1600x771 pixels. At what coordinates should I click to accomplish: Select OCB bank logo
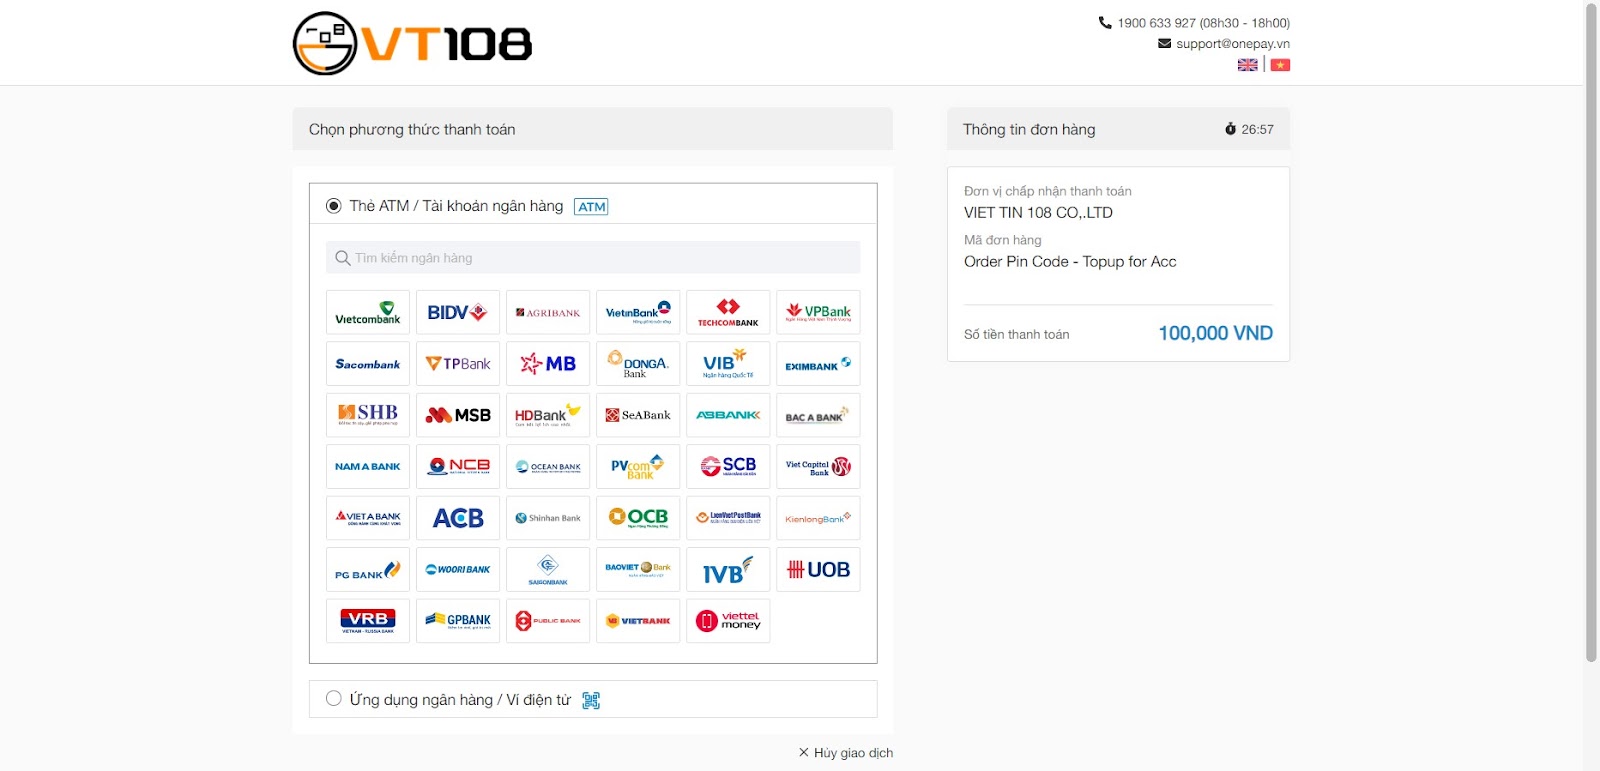click(x=638, y=518)
